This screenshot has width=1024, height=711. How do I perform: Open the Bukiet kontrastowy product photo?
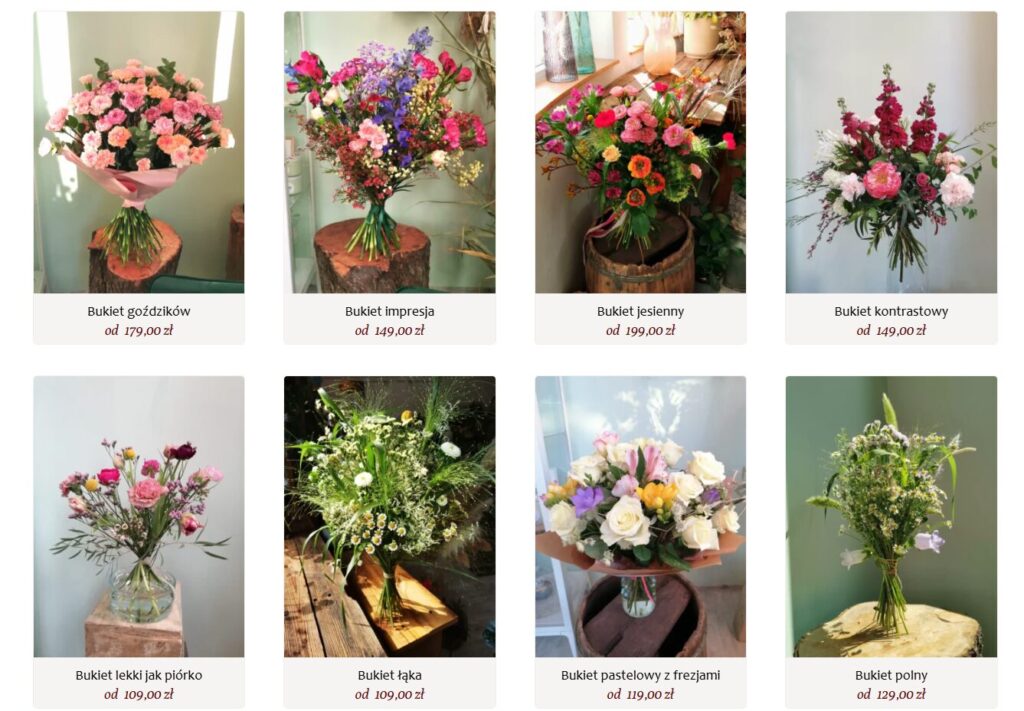(891, 152)
